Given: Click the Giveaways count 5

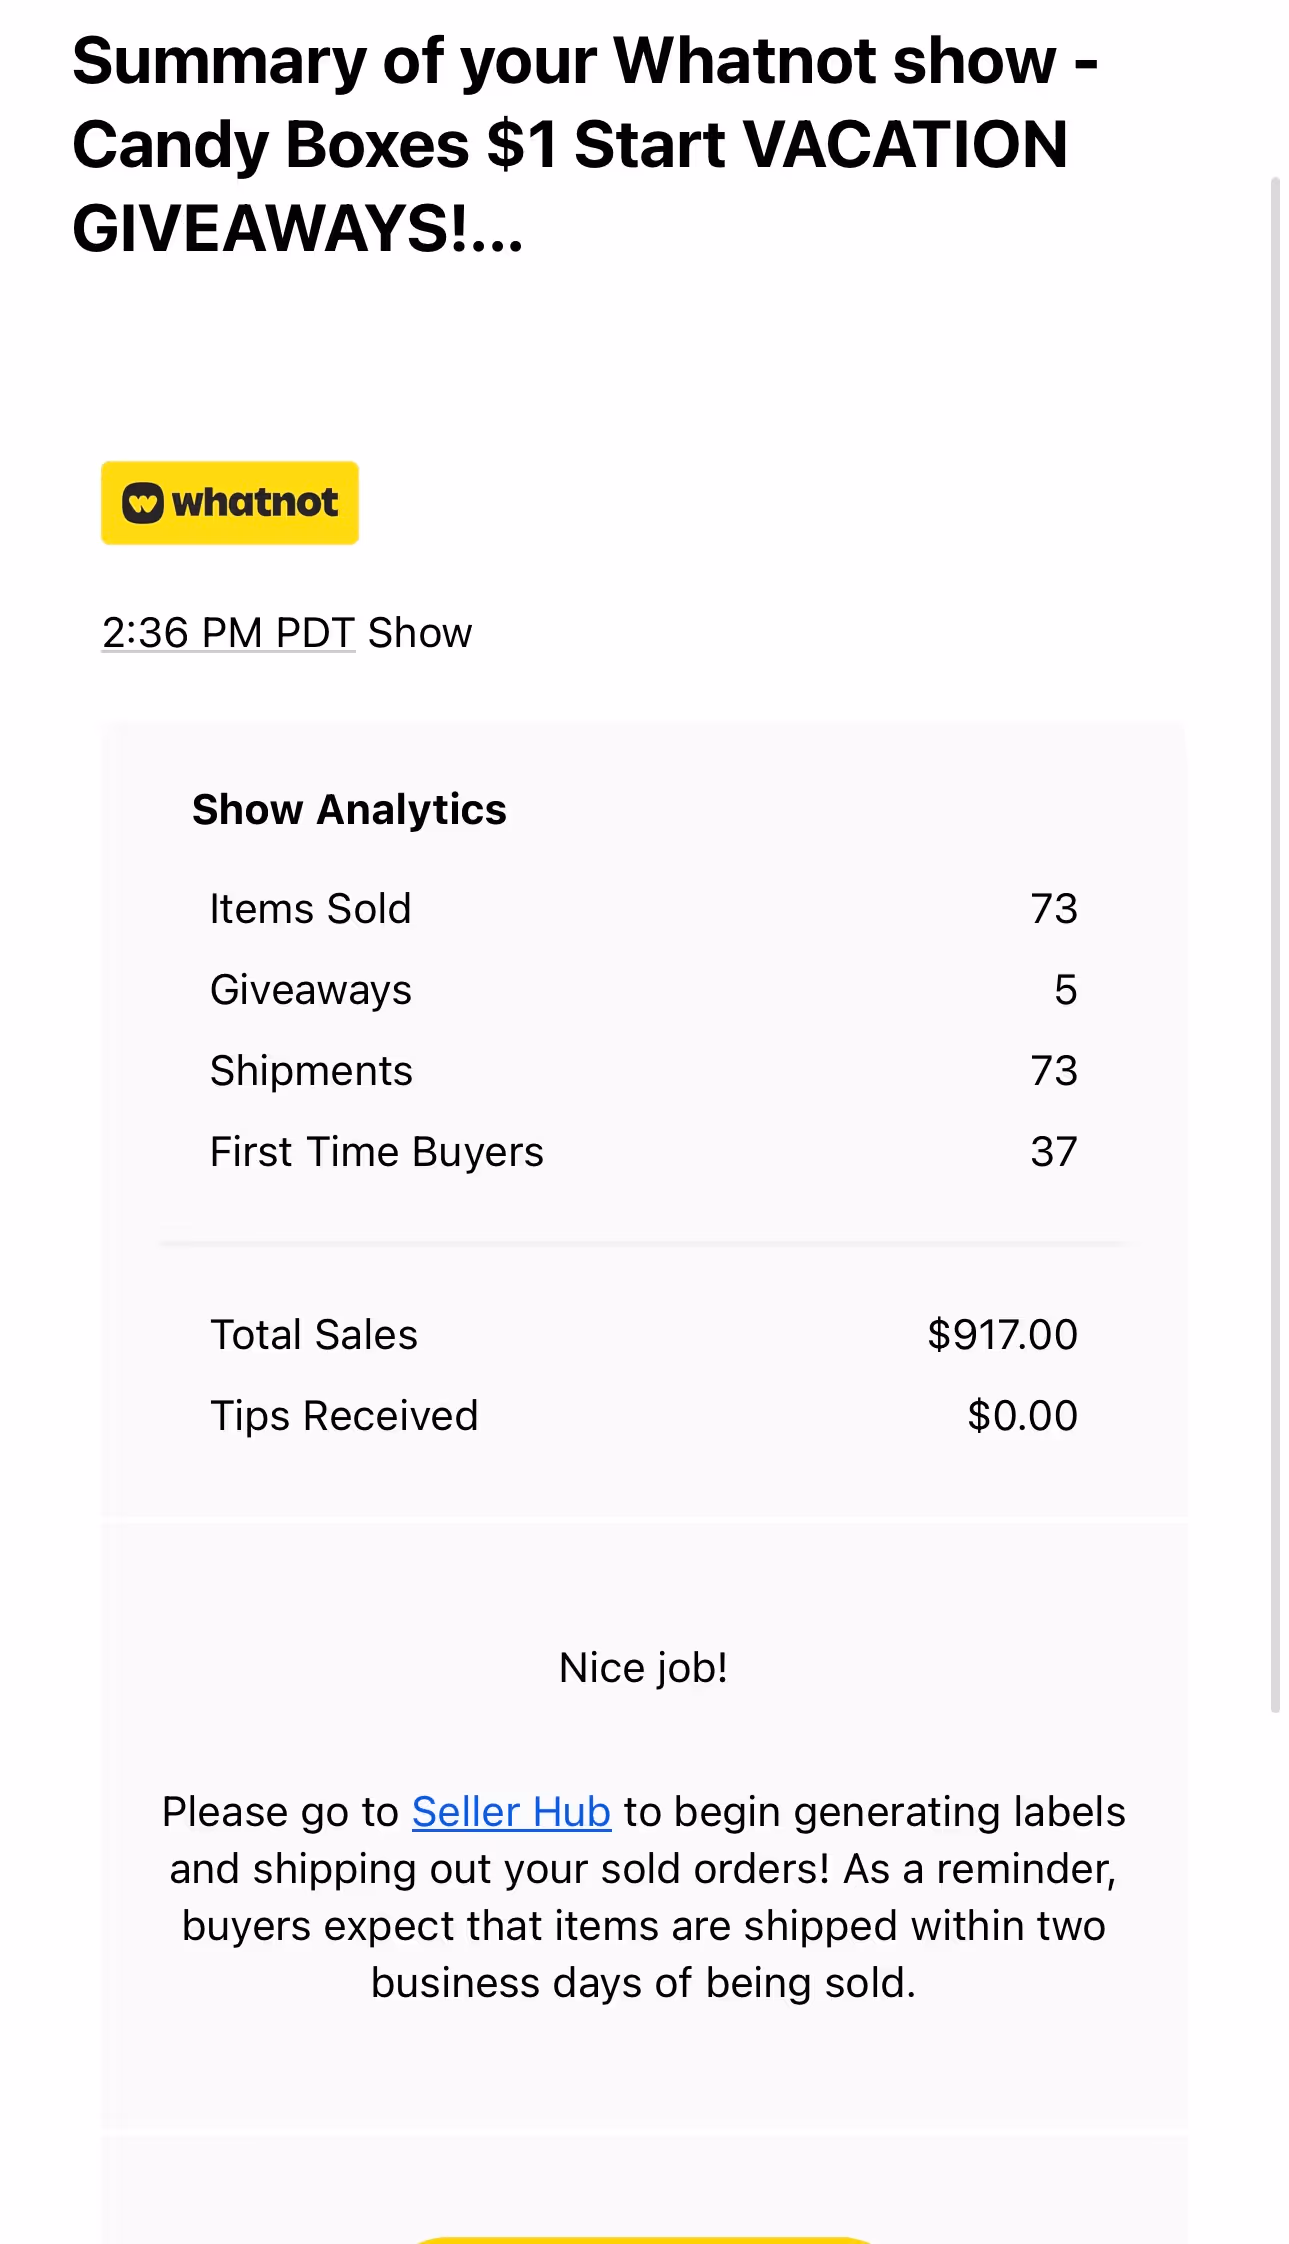Looking at the screenshot, I should pos(1066,990).
